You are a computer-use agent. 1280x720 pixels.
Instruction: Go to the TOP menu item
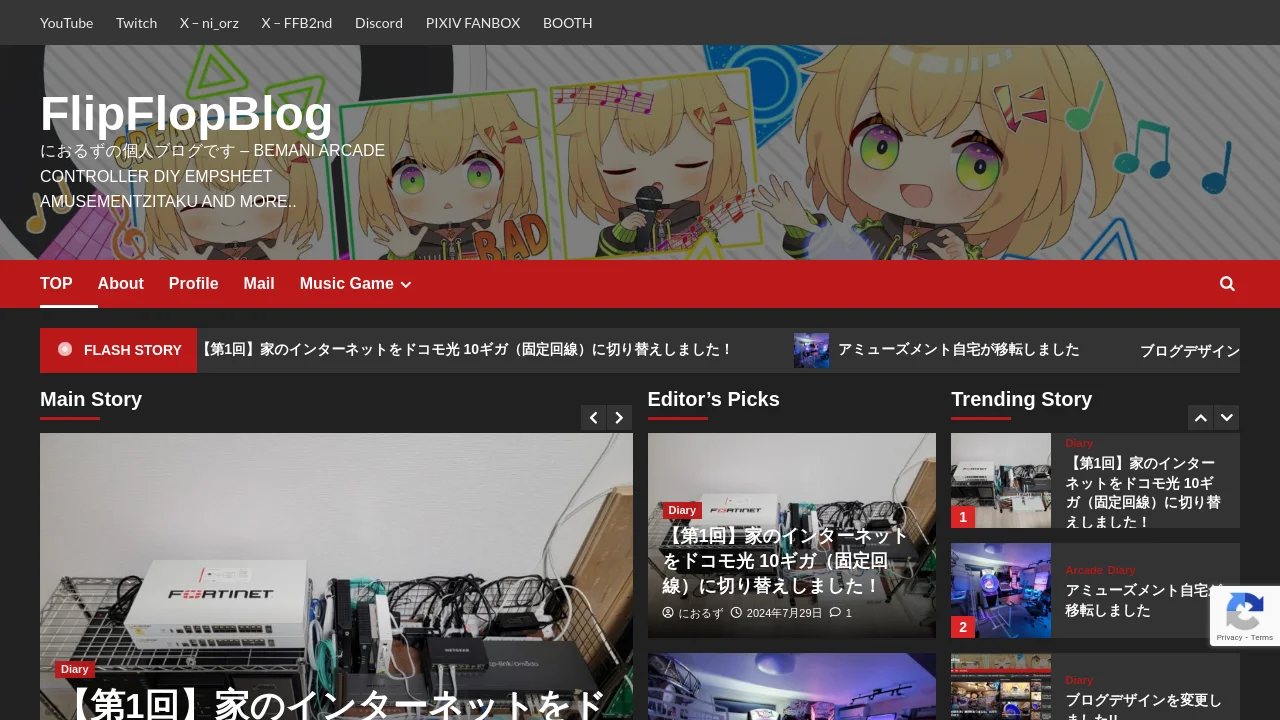56,284
